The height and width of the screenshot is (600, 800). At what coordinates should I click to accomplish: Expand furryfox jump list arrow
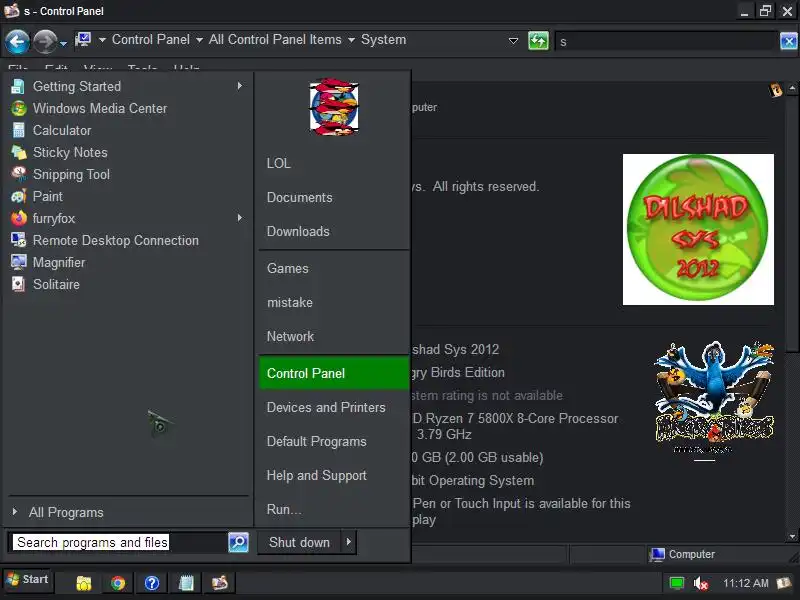pyautogui.click(x=239, y=218)
